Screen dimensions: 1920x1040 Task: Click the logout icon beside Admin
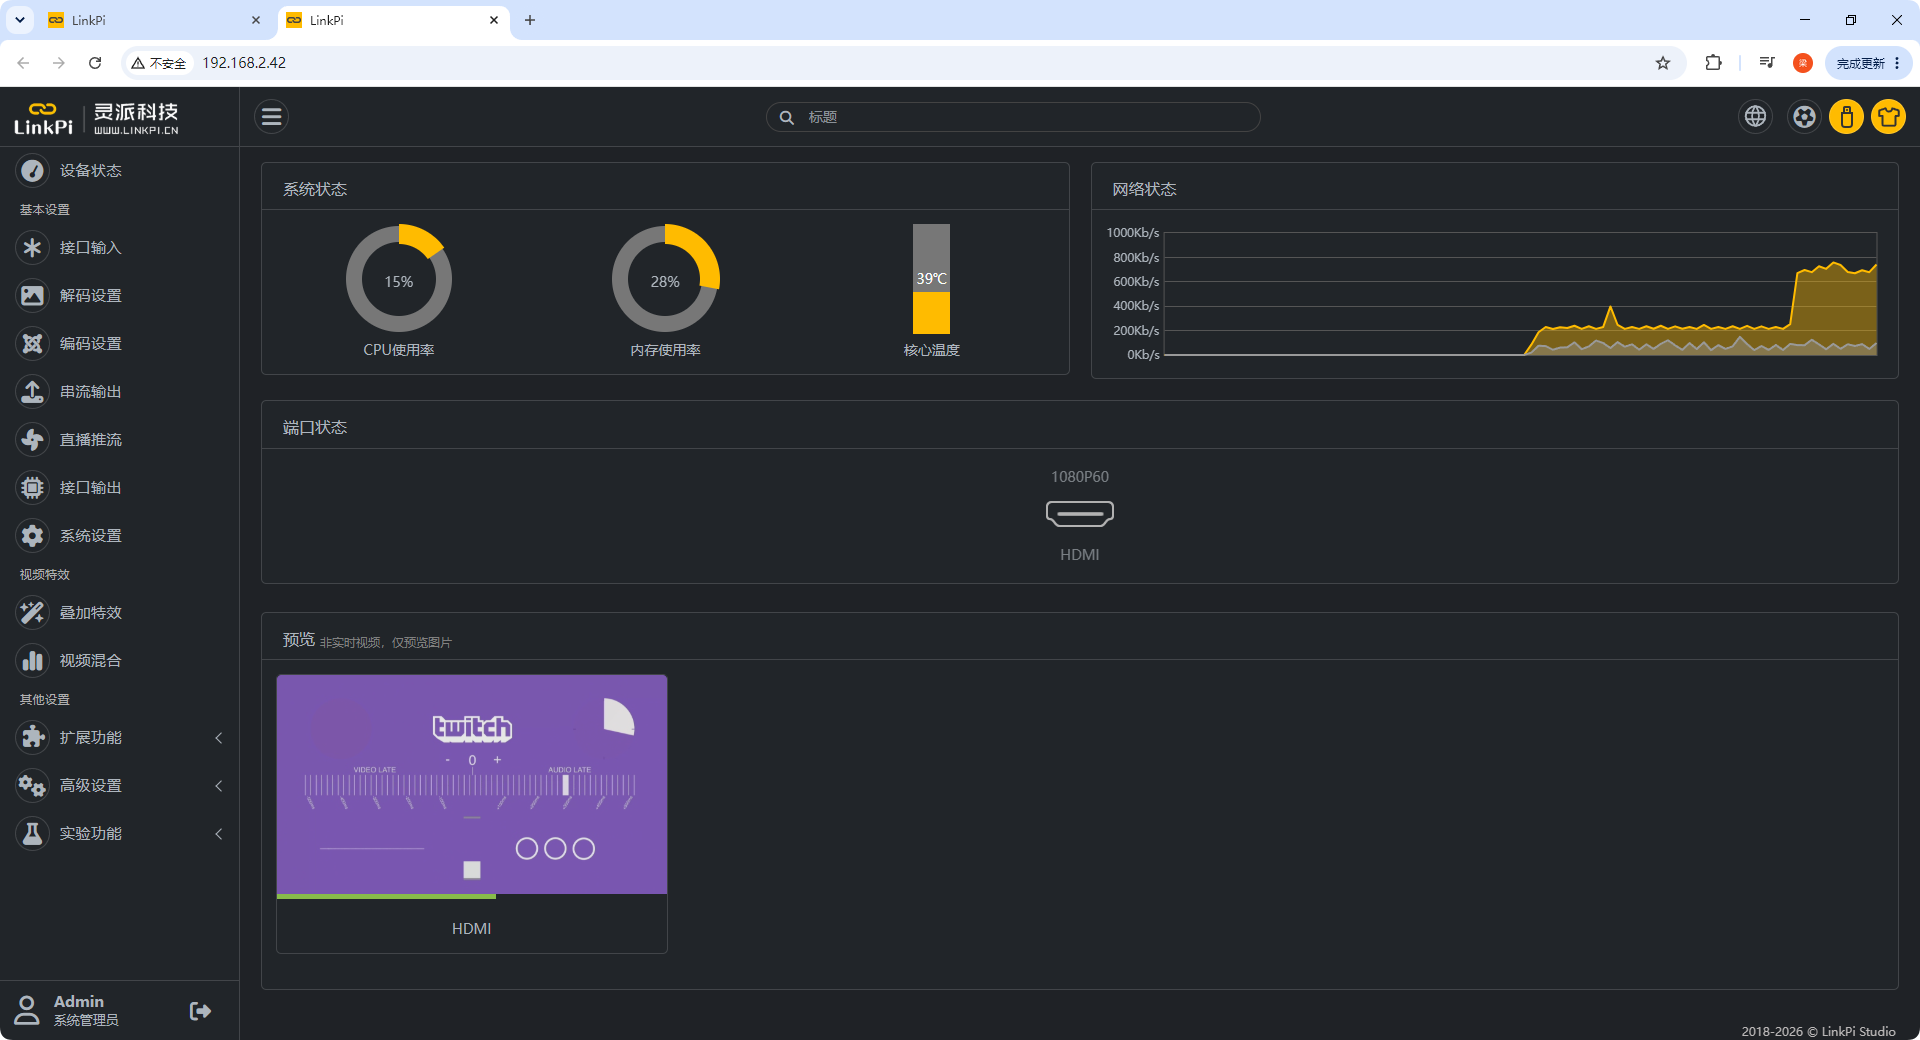coord(200,1011)
